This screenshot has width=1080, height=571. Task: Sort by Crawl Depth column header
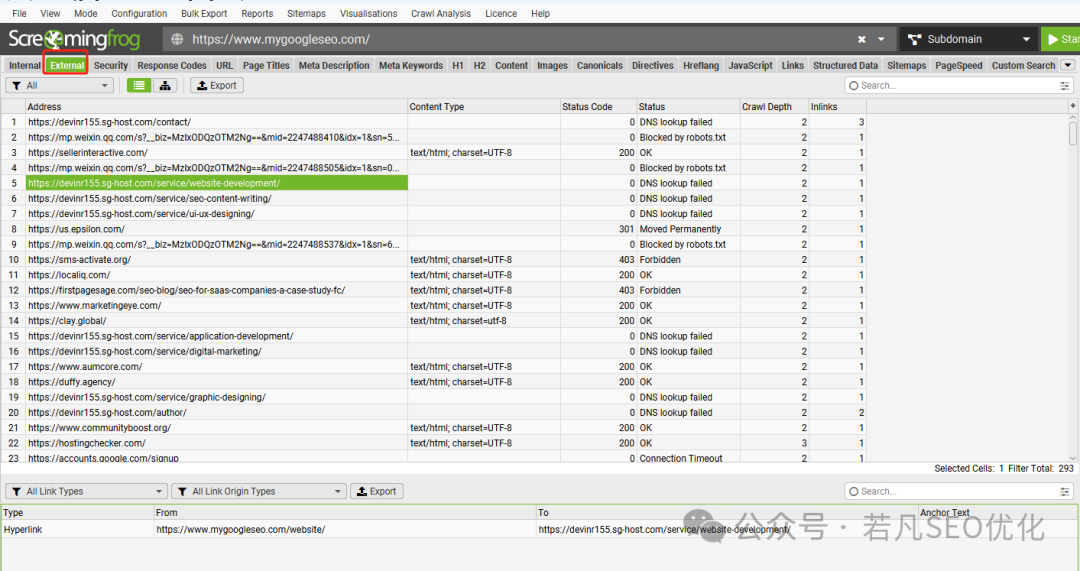pos(774,107)
